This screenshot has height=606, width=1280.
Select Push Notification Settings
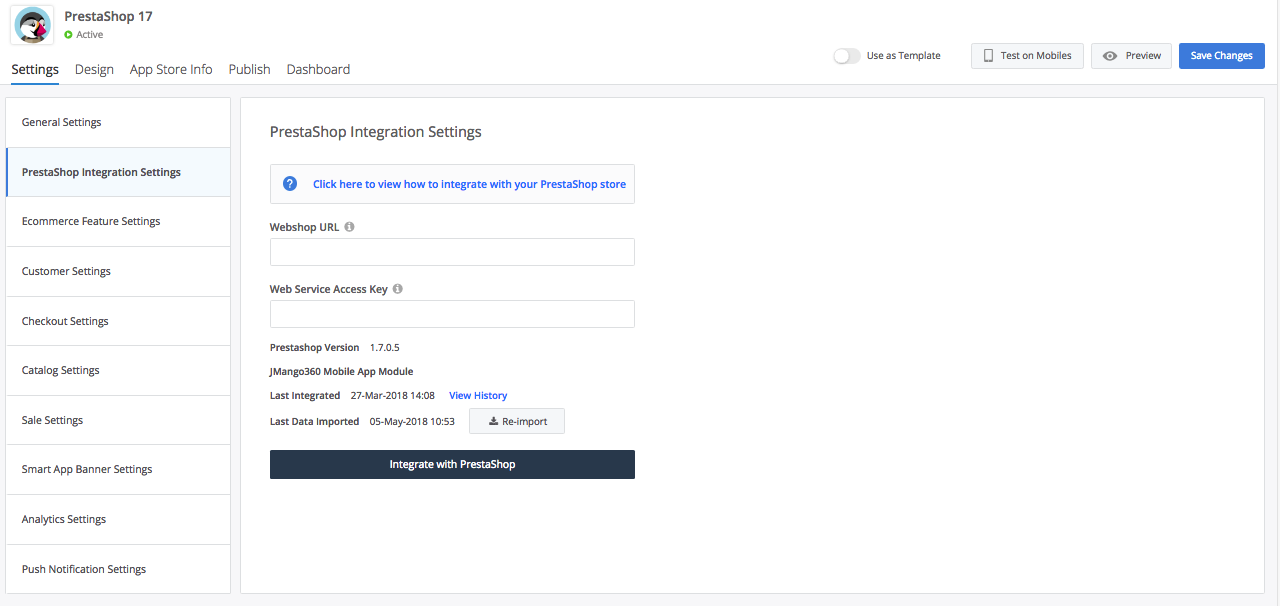(118, 569)
